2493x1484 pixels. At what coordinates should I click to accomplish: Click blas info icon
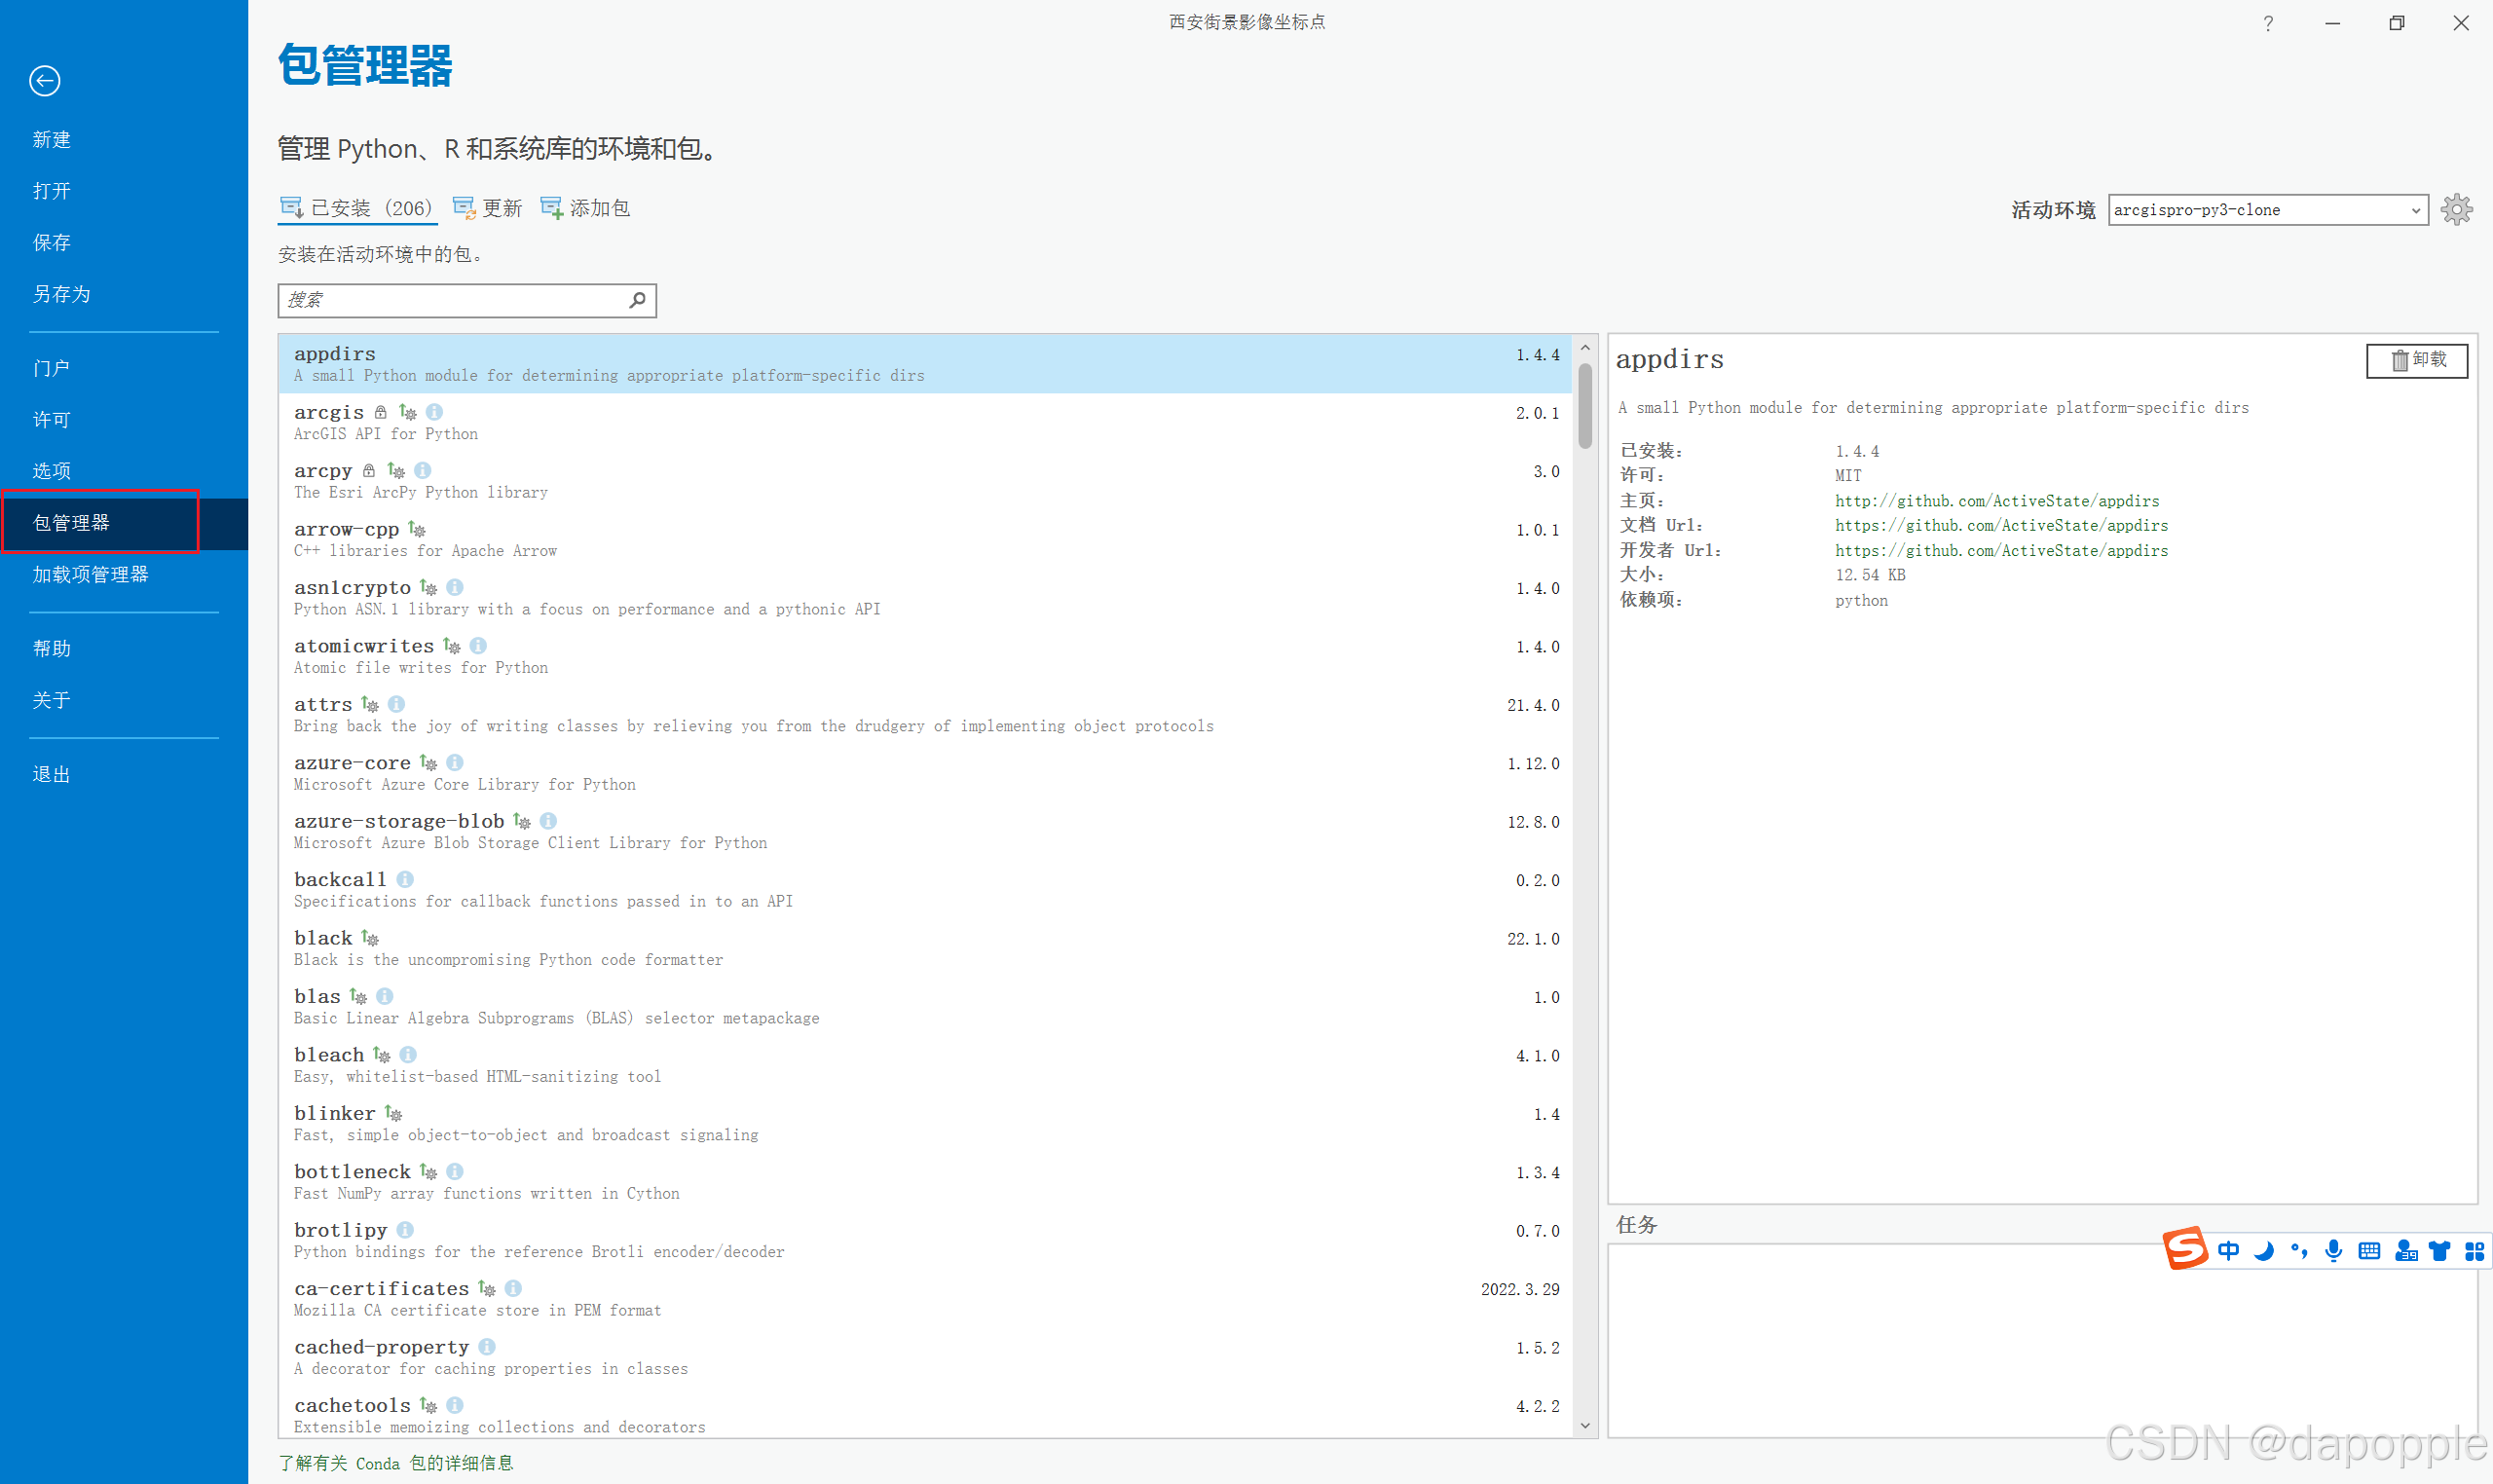(384, 996)
